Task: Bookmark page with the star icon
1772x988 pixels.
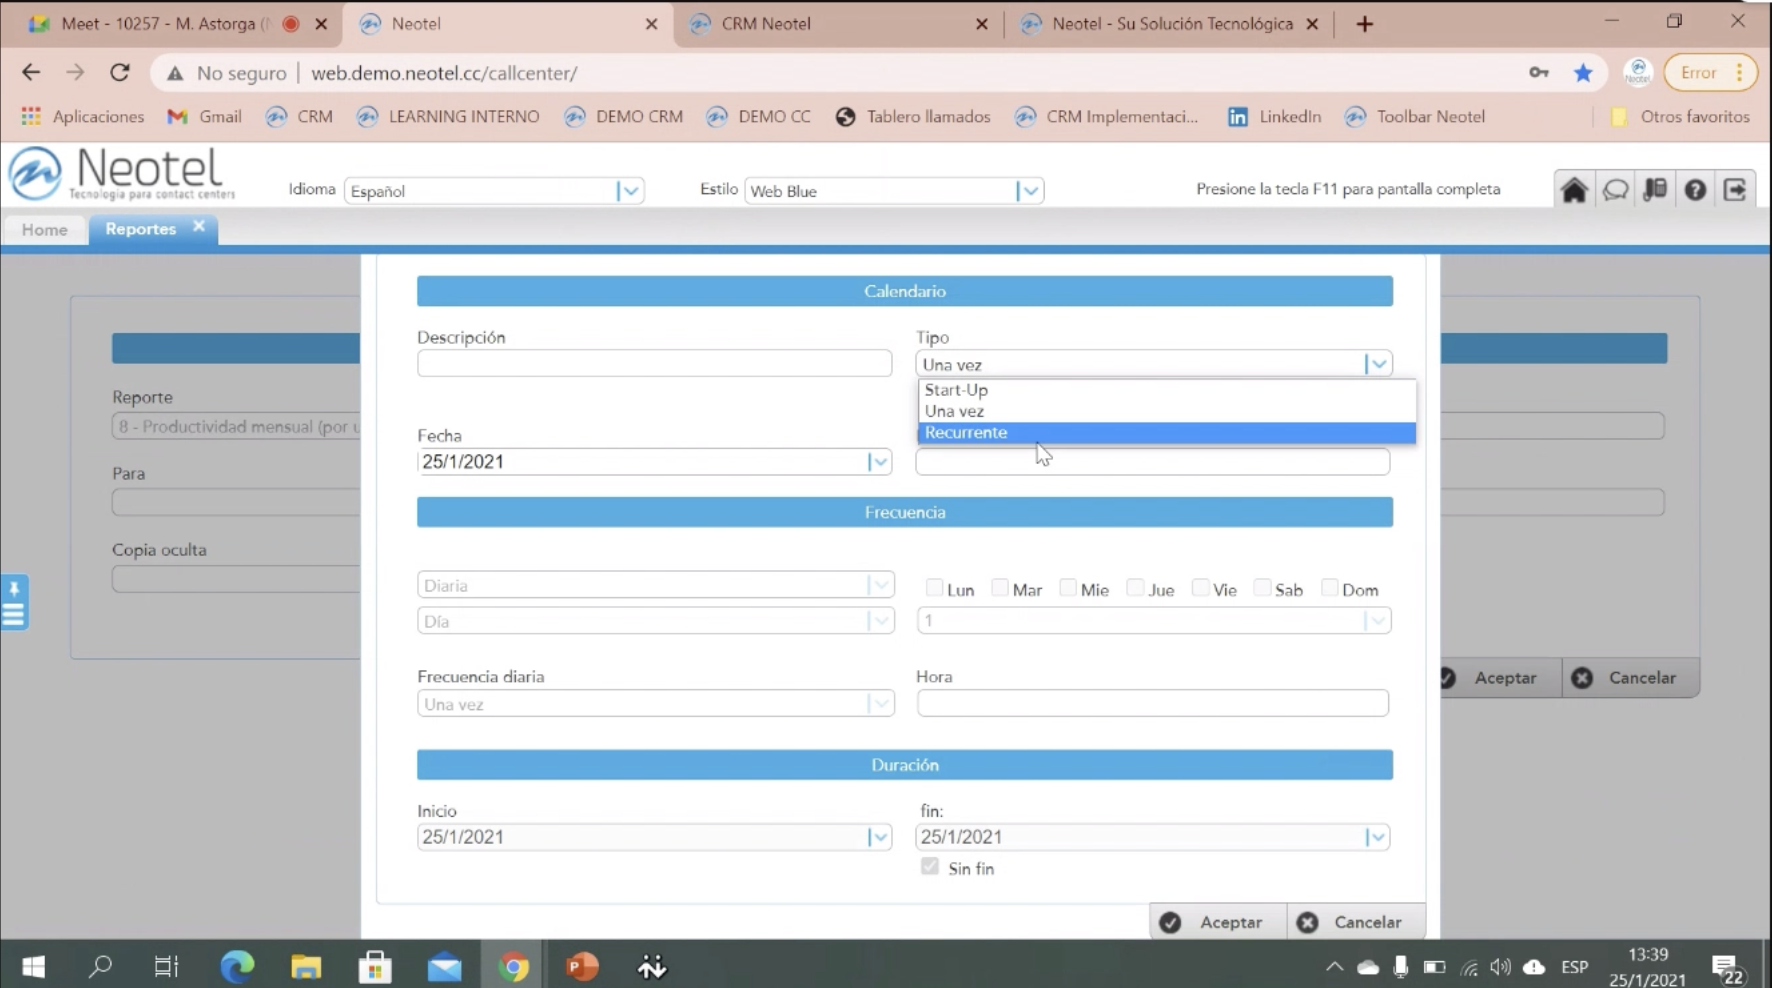Action: pyautogui.click(x=1583, y=73)
